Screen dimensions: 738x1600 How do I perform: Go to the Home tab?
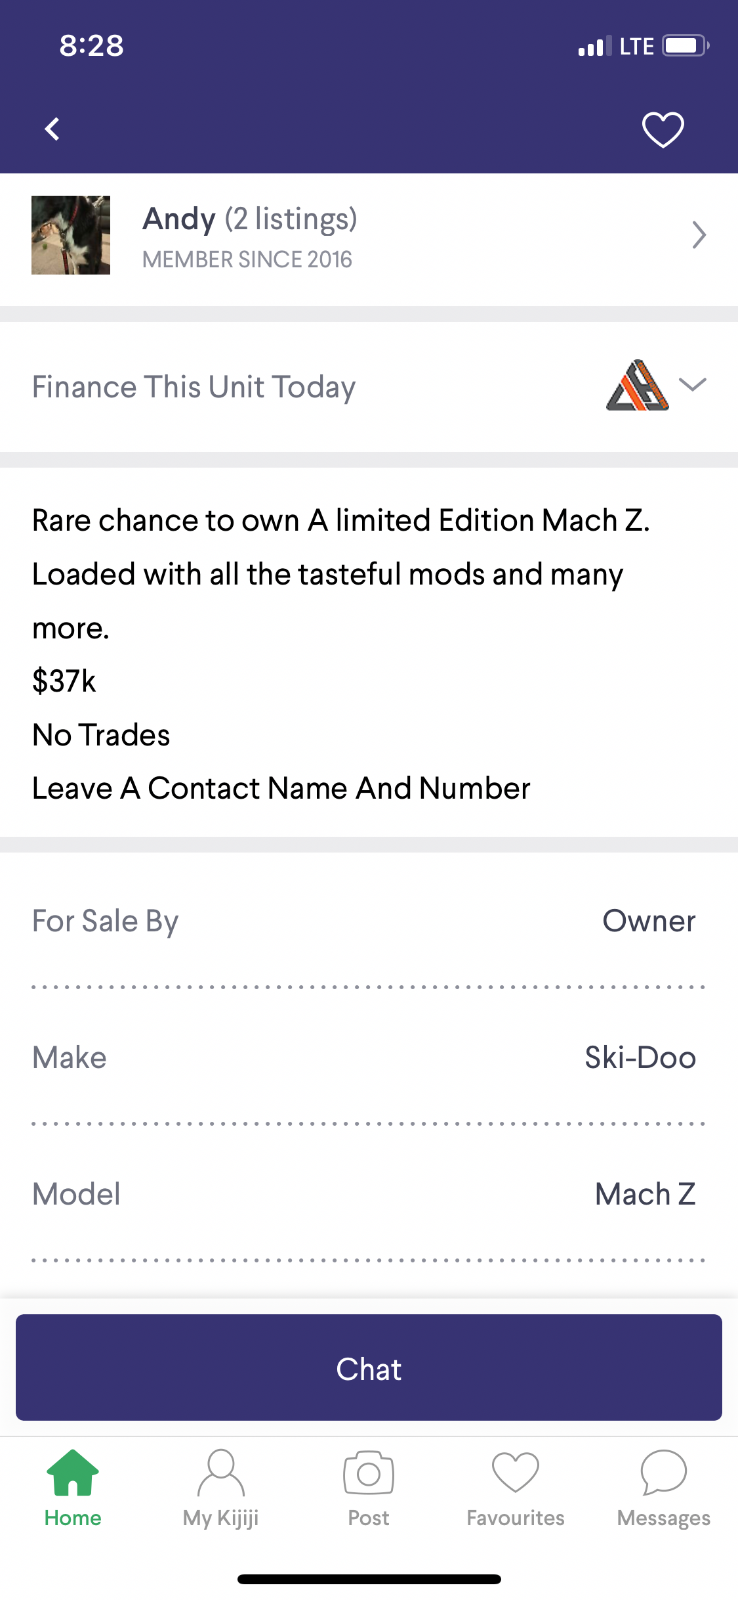[x=73, y=1489]
